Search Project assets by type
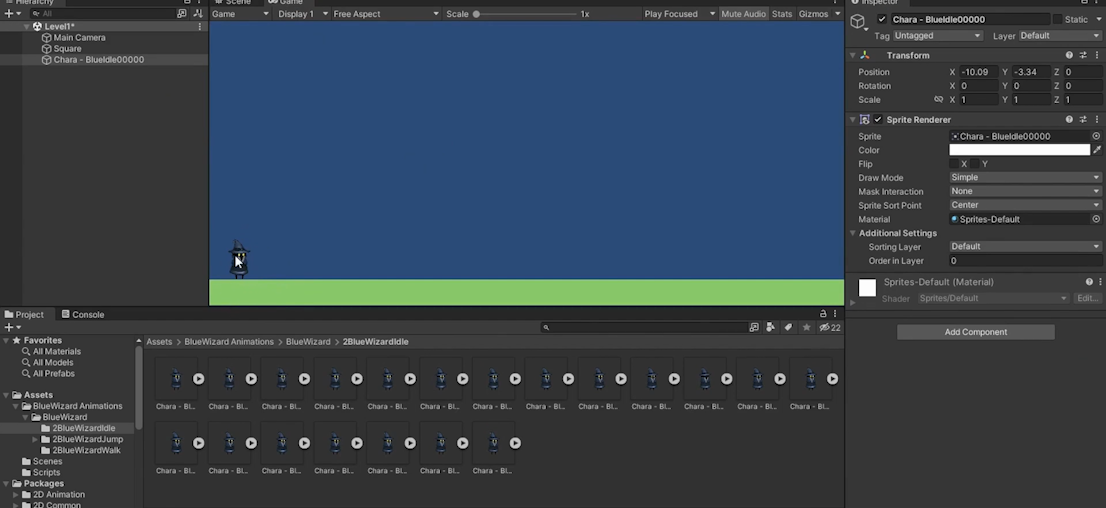1106x508 pixels. (770, 327)
